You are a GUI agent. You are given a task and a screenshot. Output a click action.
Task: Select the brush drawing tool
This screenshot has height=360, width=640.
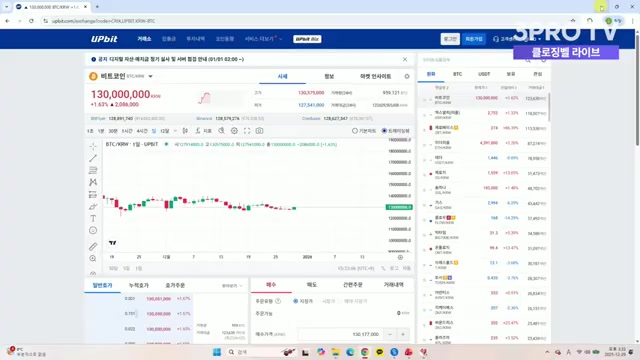tap(93, 207)
